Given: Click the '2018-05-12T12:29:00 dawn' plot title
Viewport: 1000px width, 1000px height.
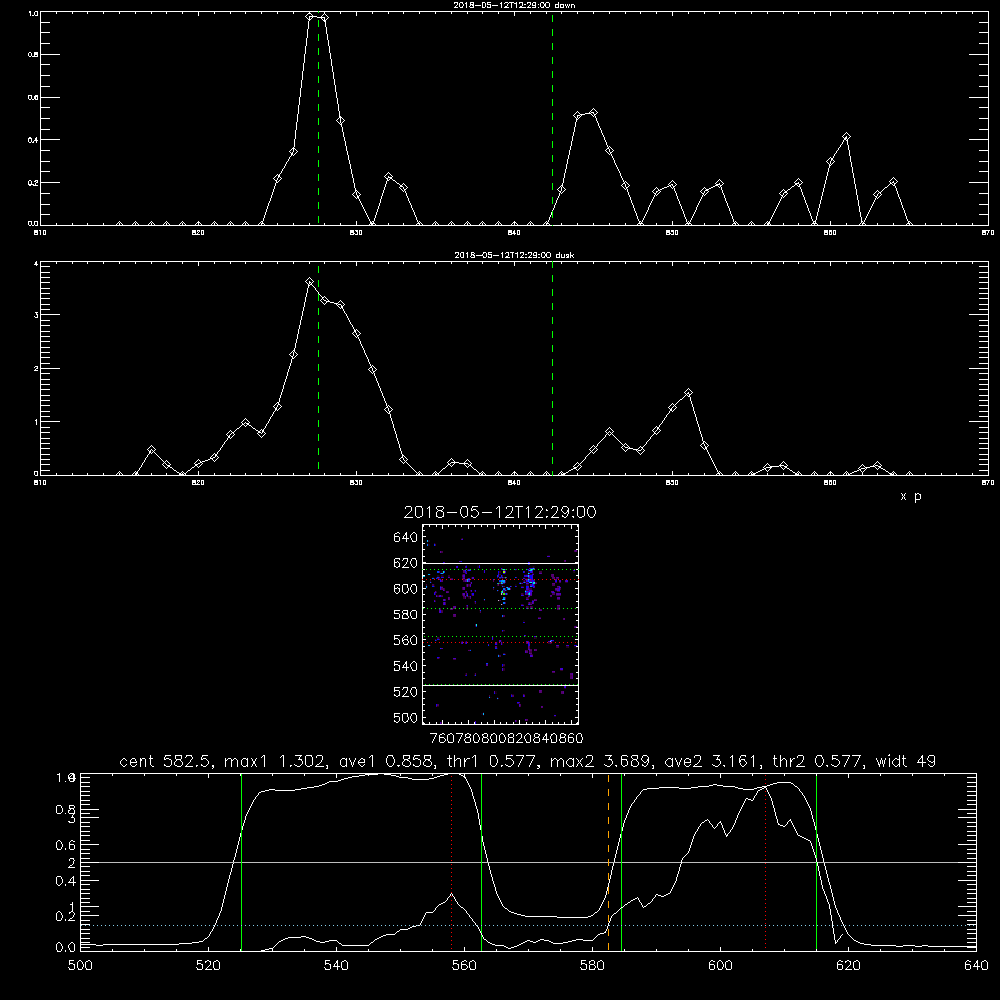Looking at the screenshot, I should [514, 5].
